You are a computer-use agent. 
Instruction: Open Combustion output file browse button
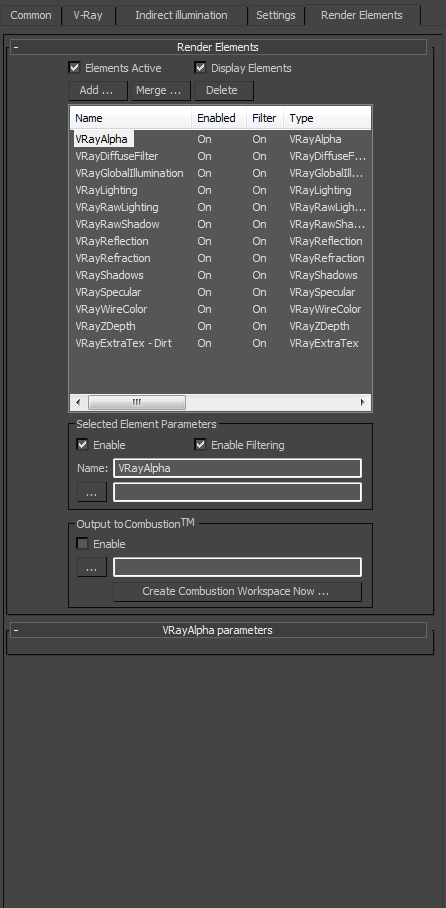[x=92, y=568]
